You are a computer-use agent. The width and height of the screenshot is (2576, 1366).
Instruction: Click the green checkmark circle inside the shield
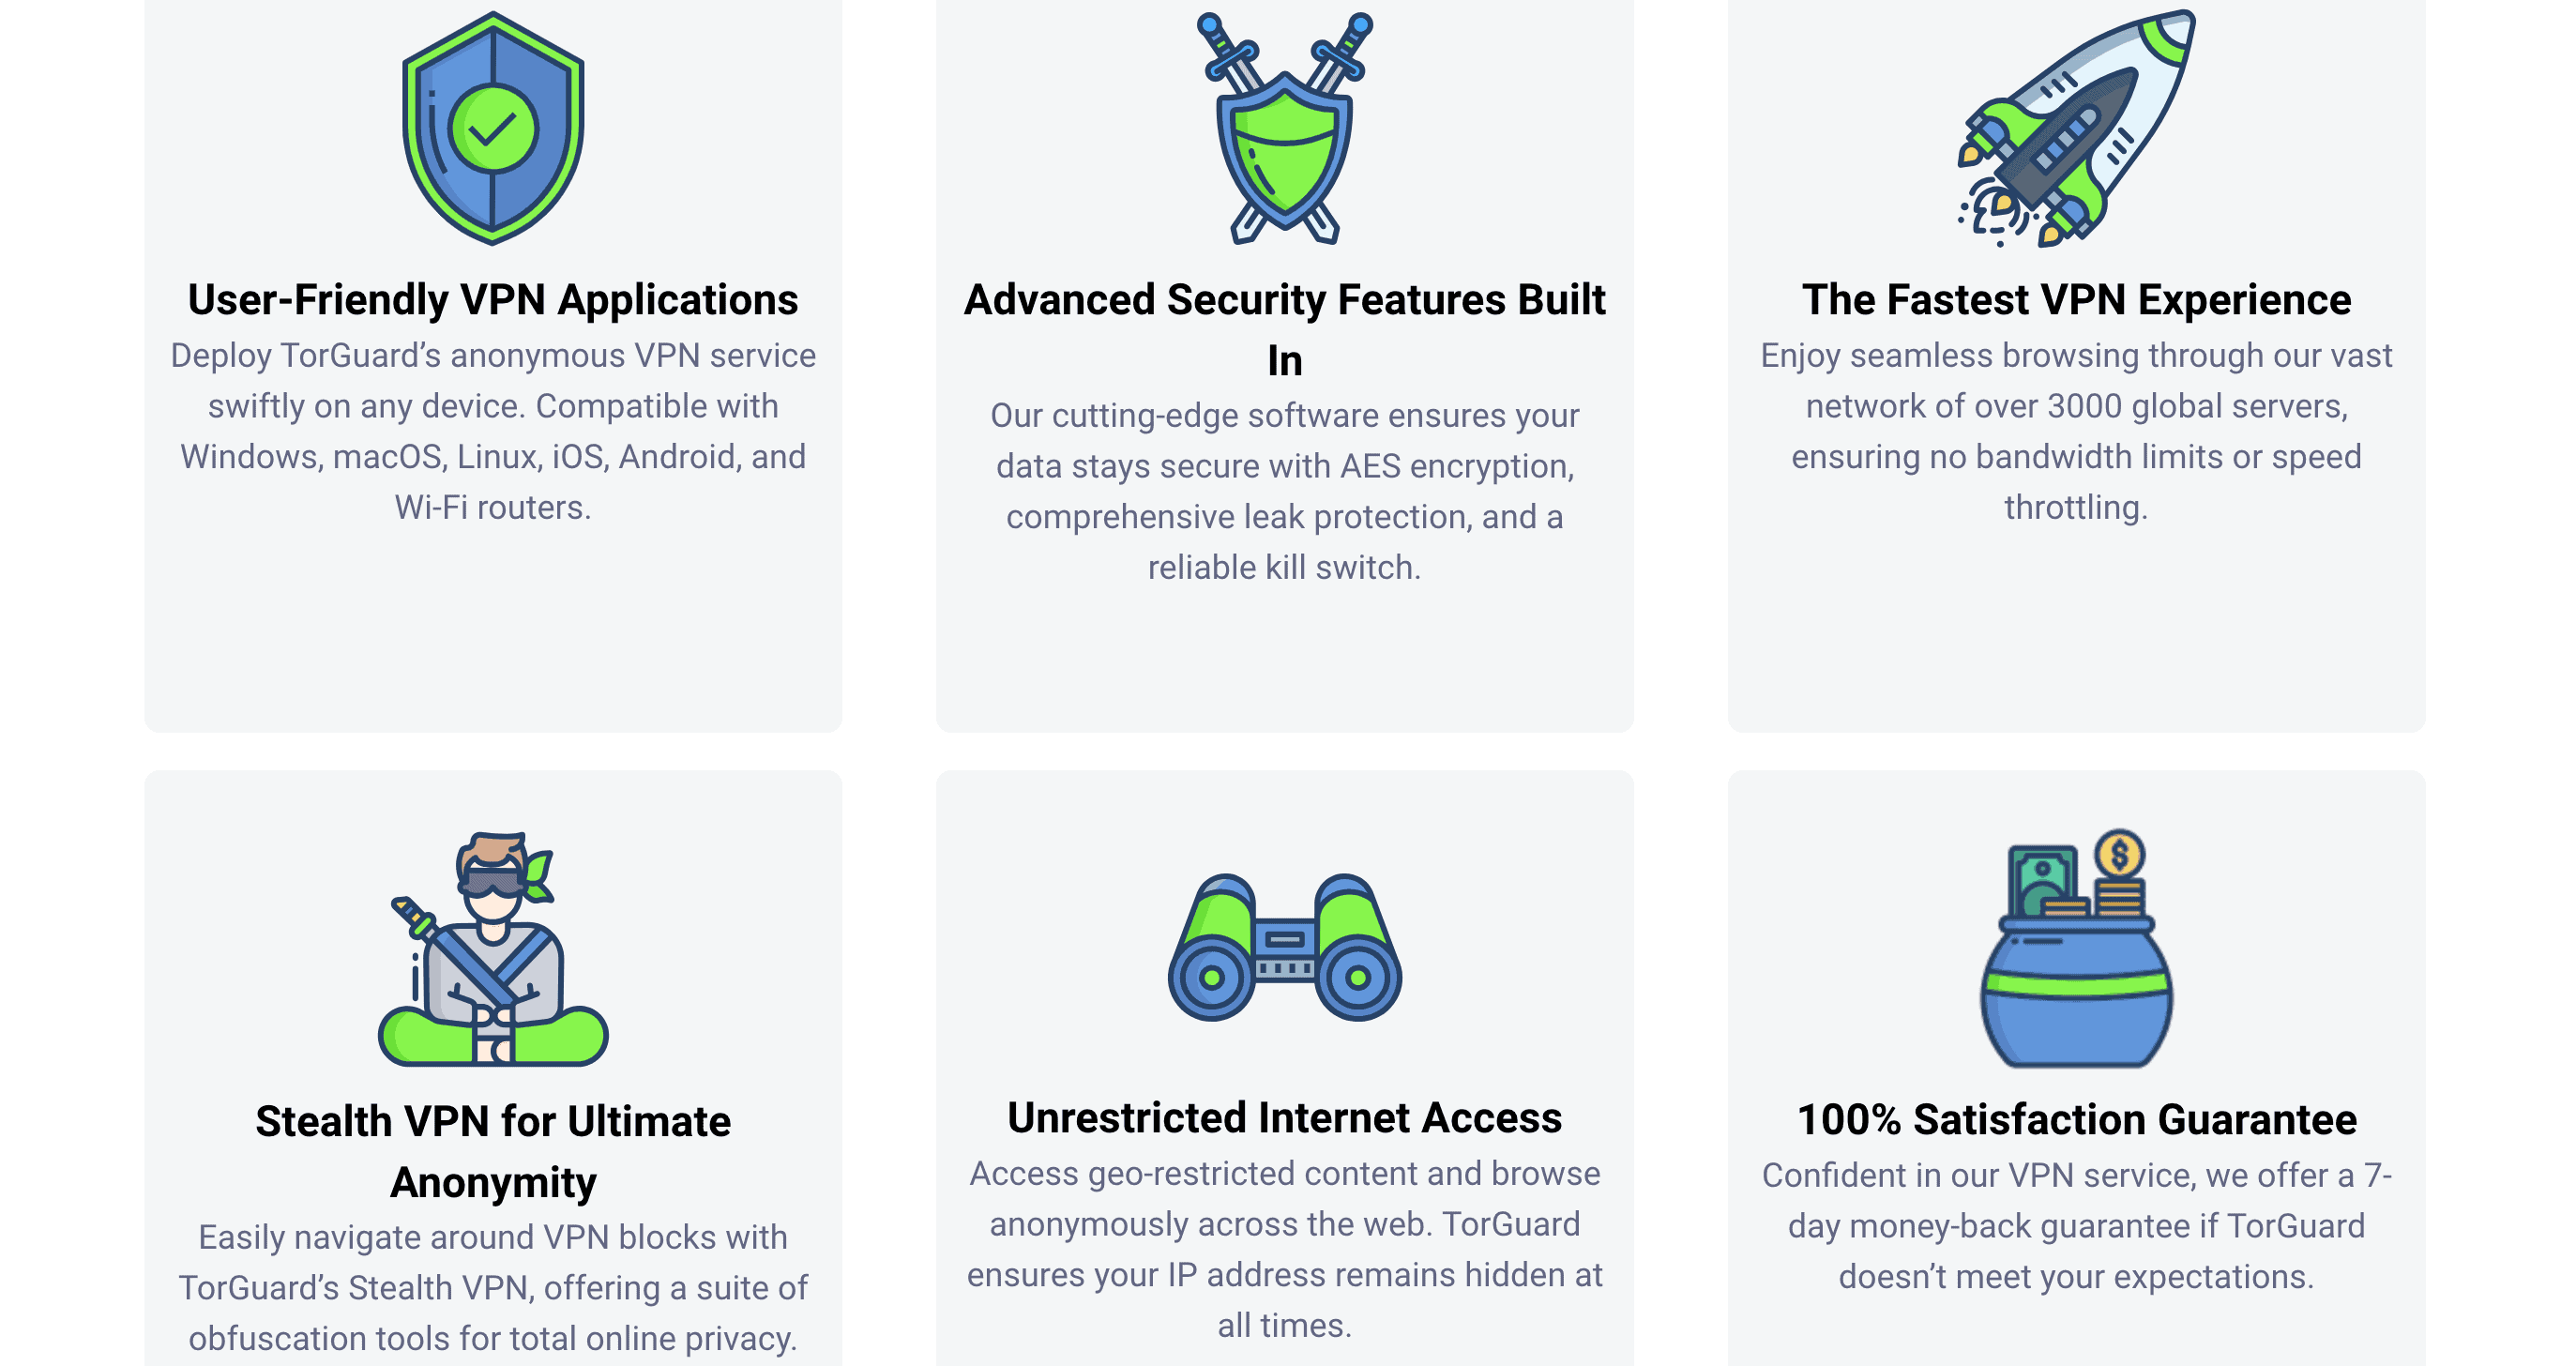tap(493, 129)
